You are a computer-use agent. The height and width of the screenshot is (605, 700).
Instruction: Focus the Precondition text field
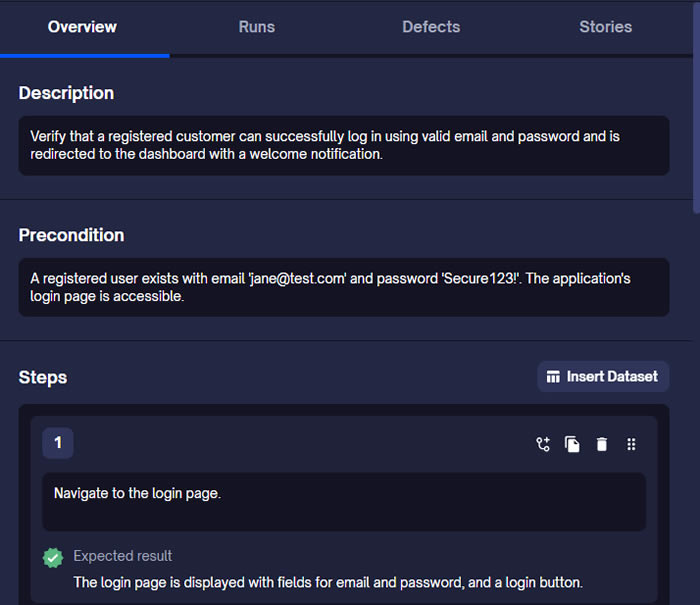[343, 287]
